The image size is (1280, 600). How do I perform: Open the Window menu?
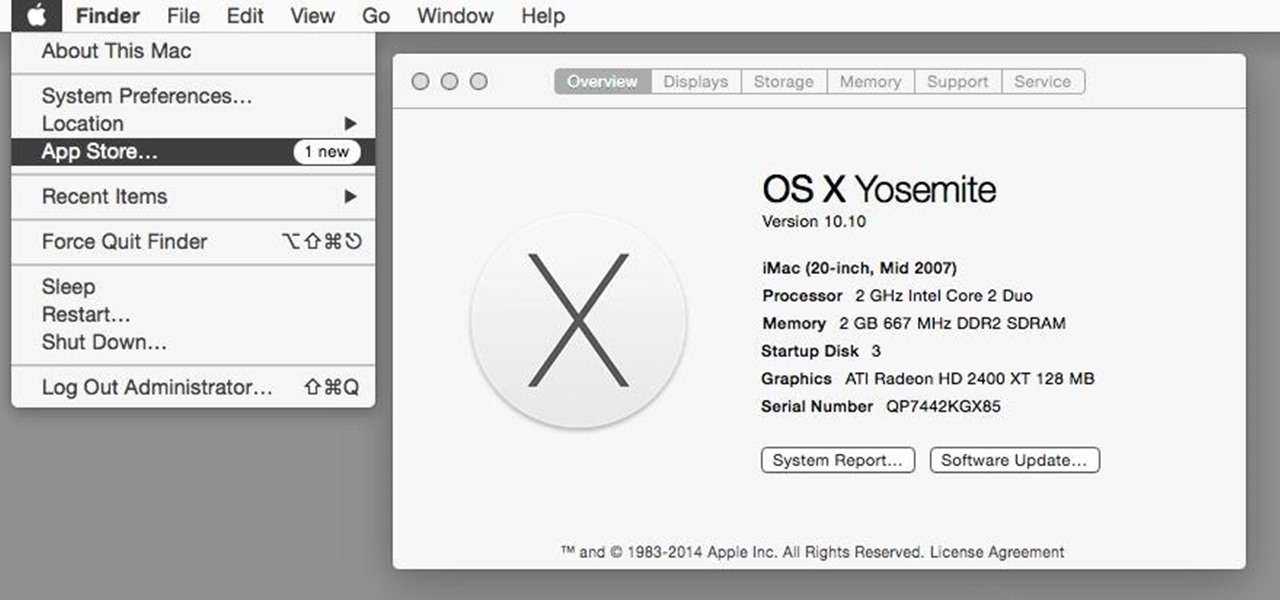(456, 16)
